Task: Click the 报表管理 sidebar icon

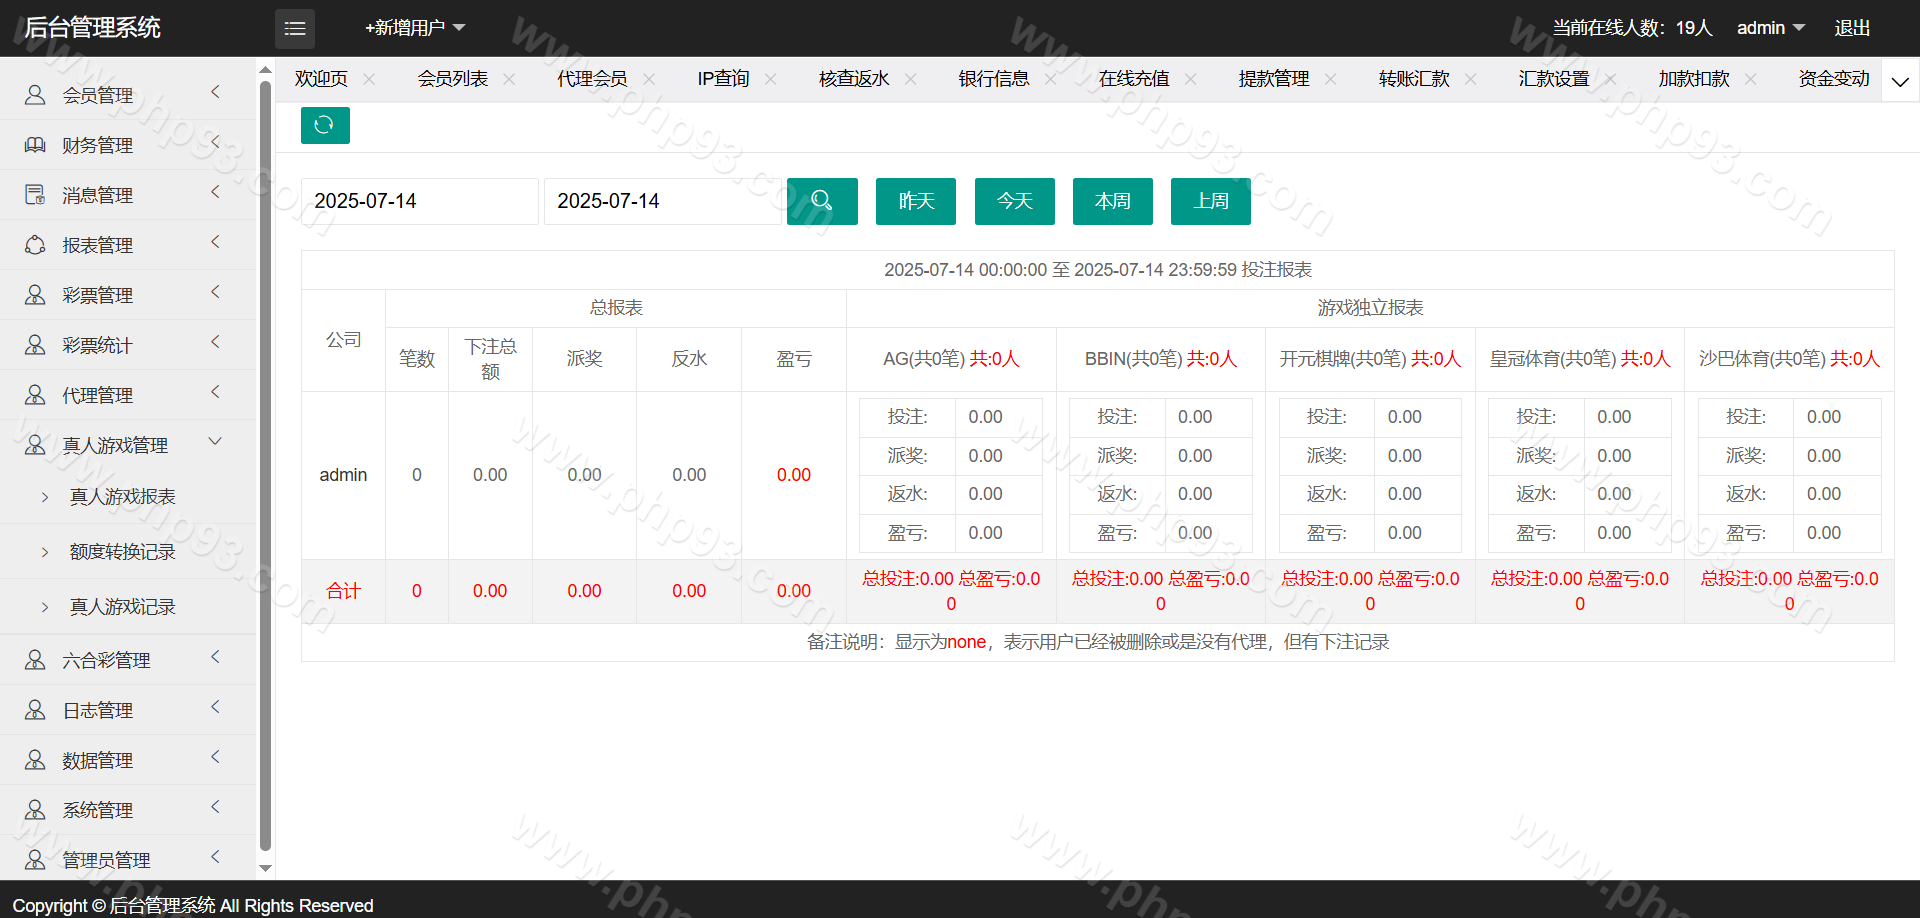Action: 35,245
